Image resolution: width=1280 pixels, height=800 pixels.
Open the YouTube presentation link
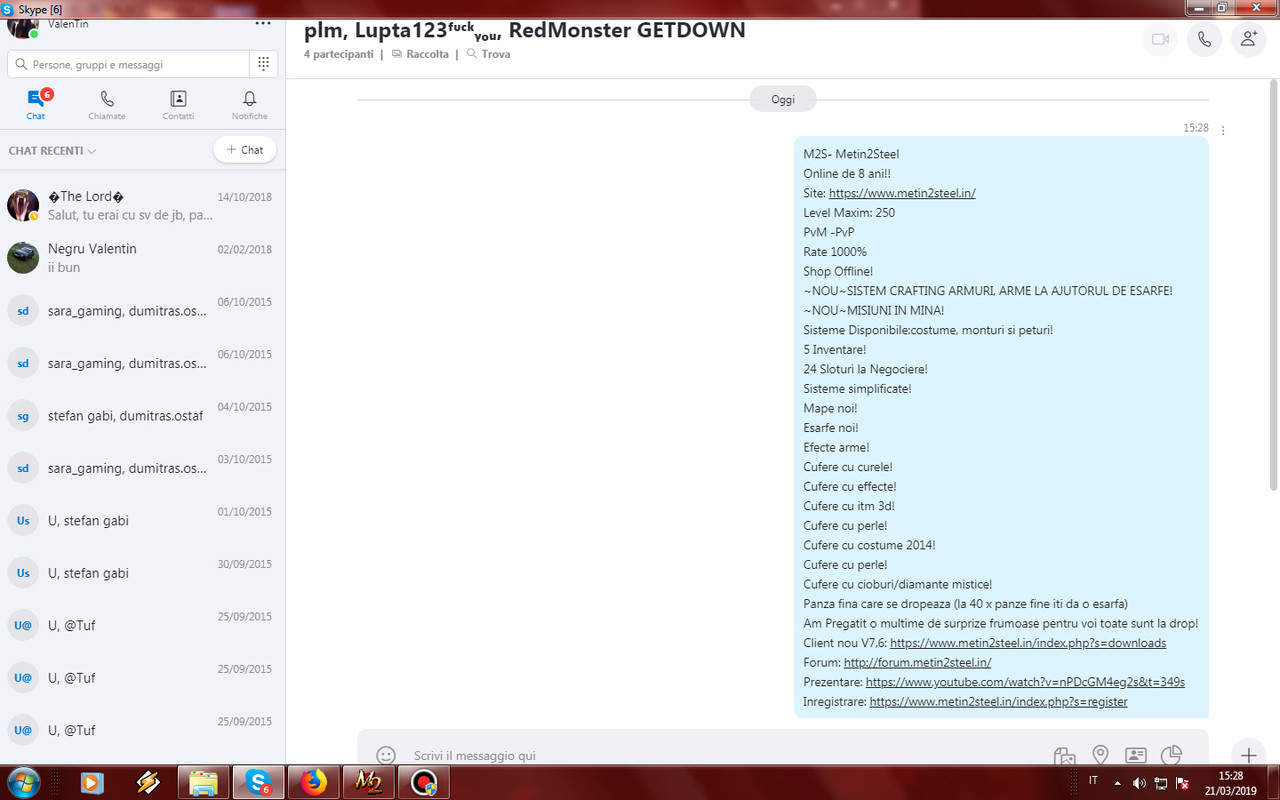coord(1025,682)
